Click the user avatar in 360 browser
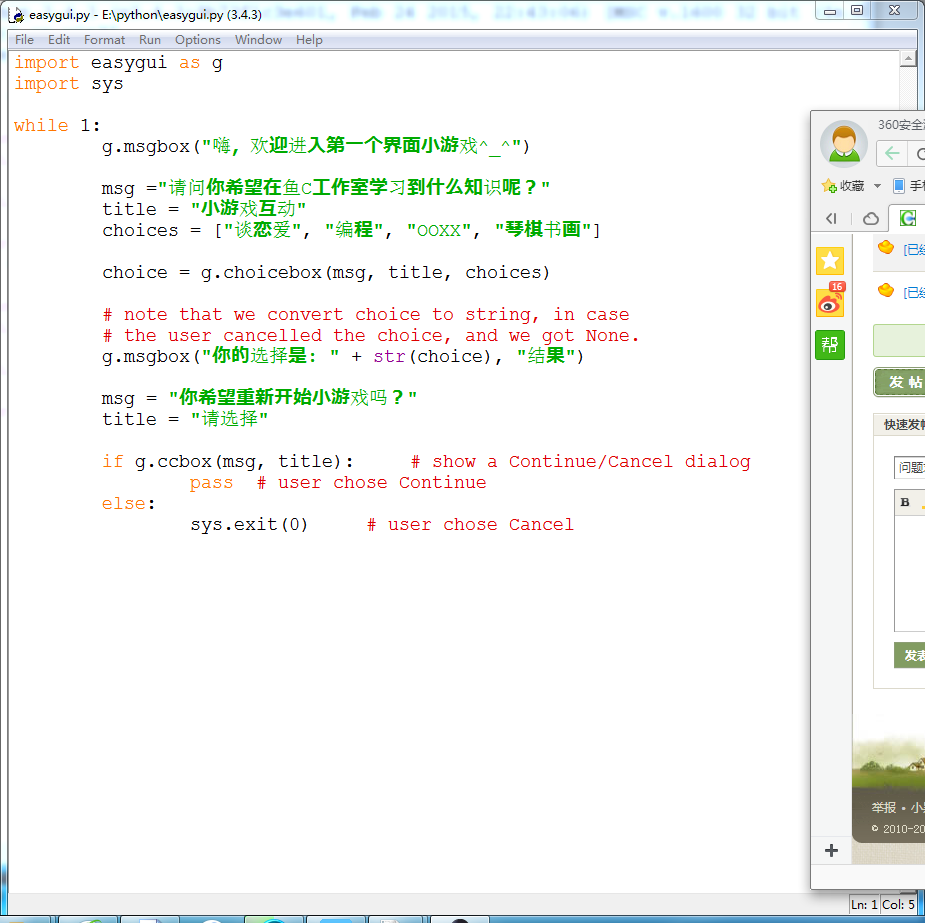The height and width of the screenshot is (923, 925). coord(843,143)
